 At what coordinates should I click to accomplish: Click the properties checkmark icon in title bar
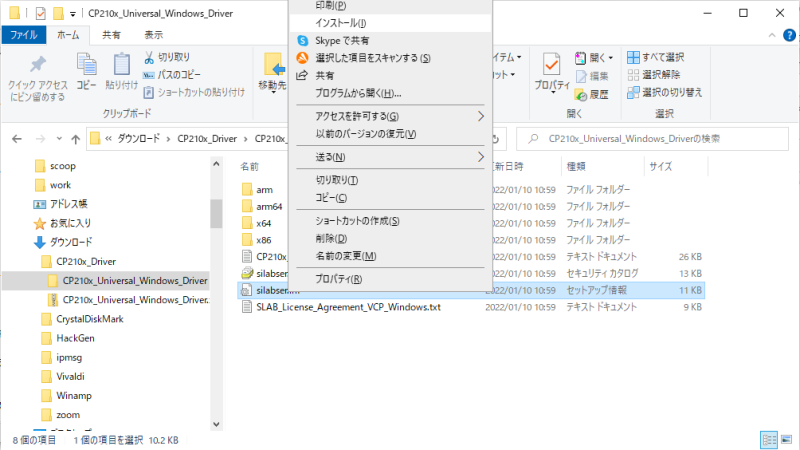(x=41, y=13)
